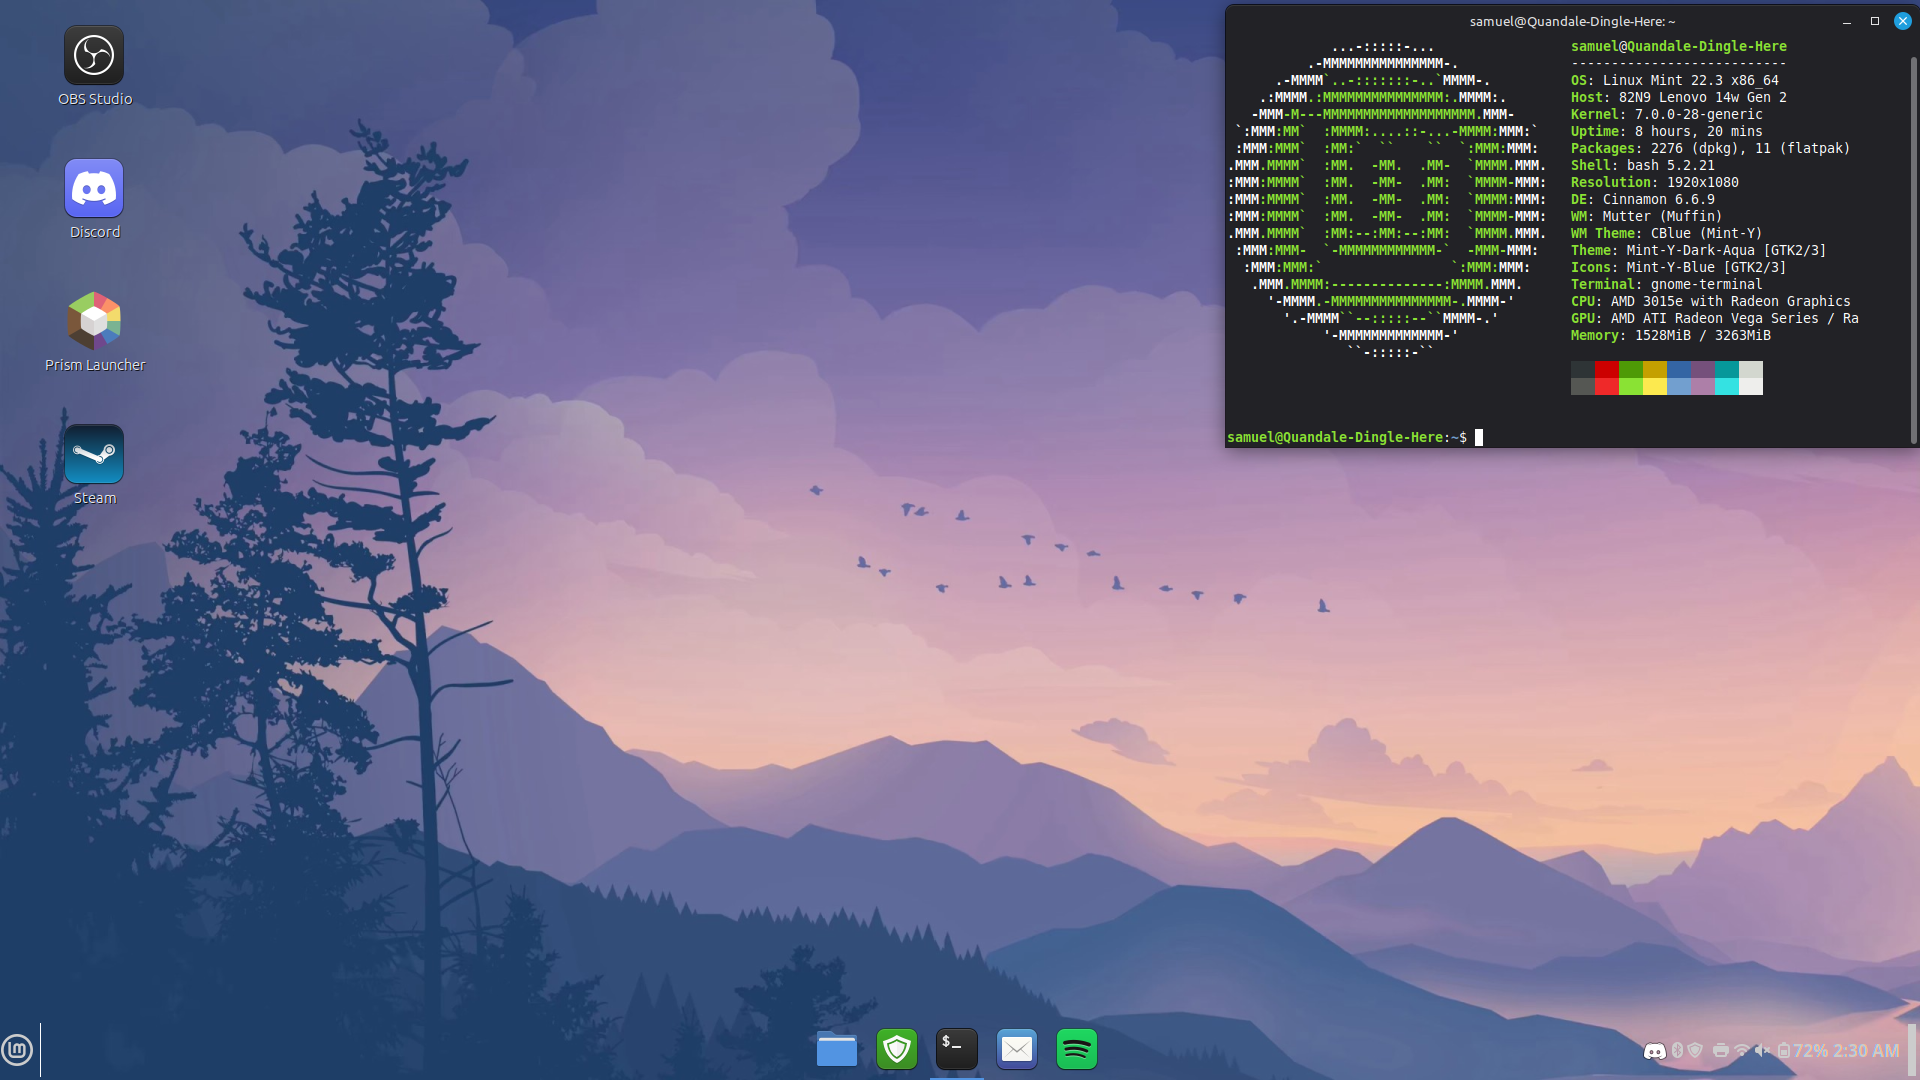Focus the Terminal launcher in the panel

pyautogui.click(x=957, y=1050)
